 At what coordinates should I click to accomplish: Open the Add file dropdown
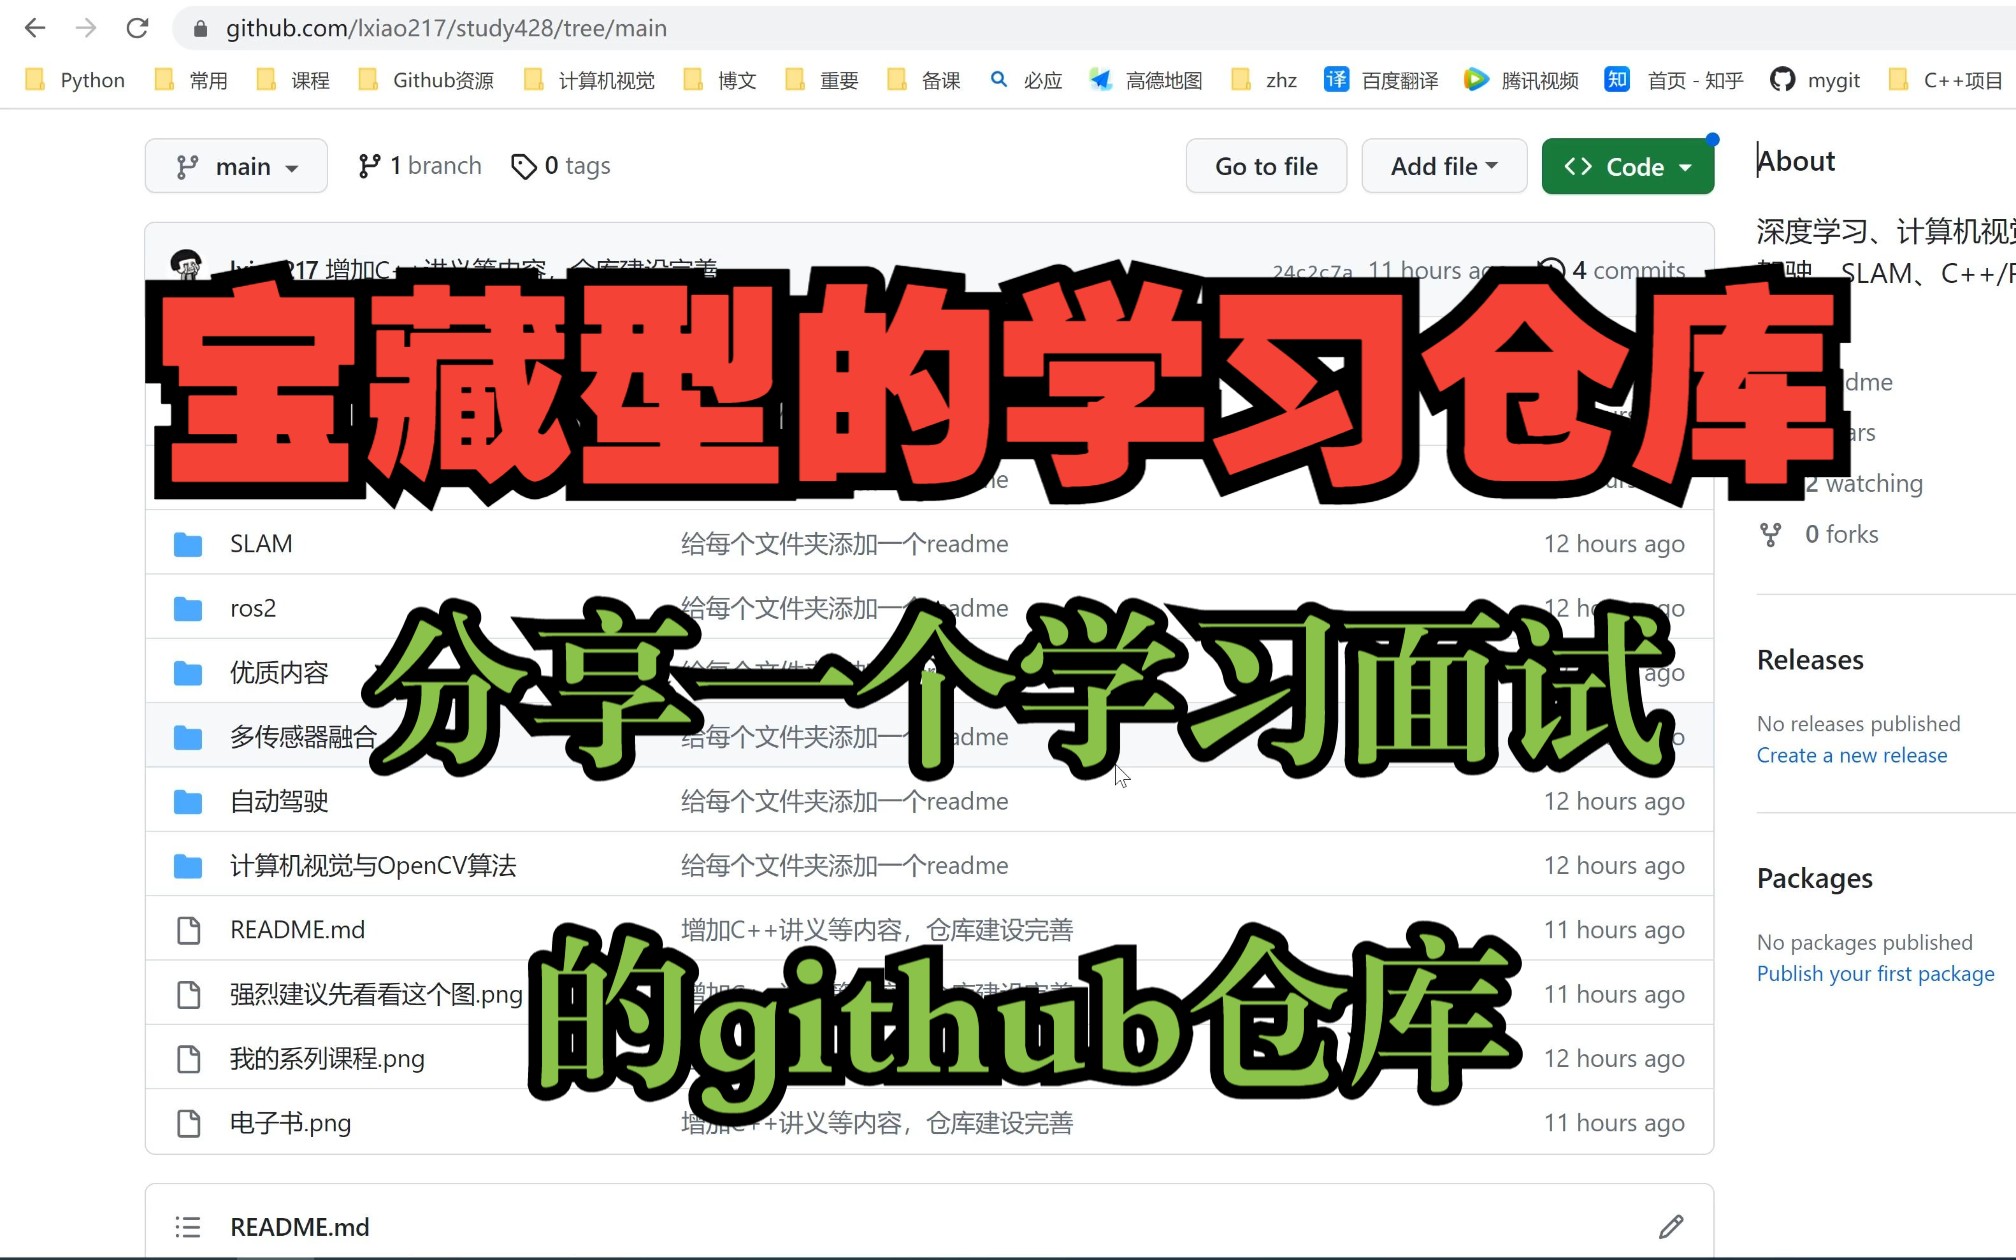point(1443,166)
